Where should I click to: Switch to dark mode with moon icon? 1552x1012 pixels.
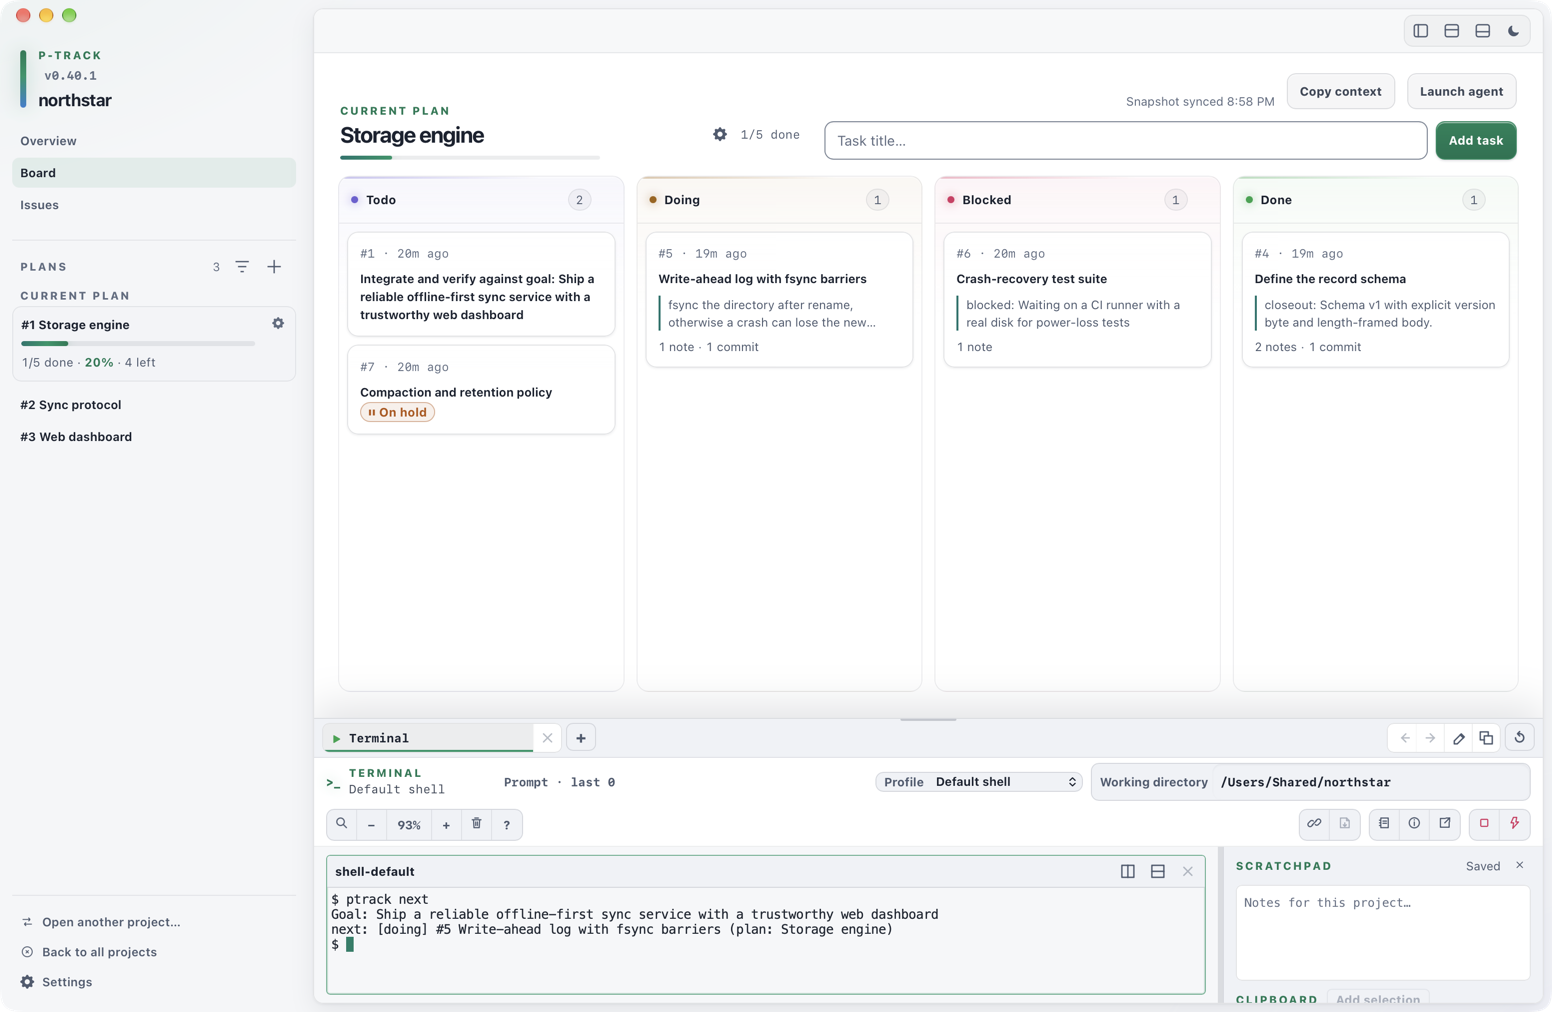point(1513,31)
